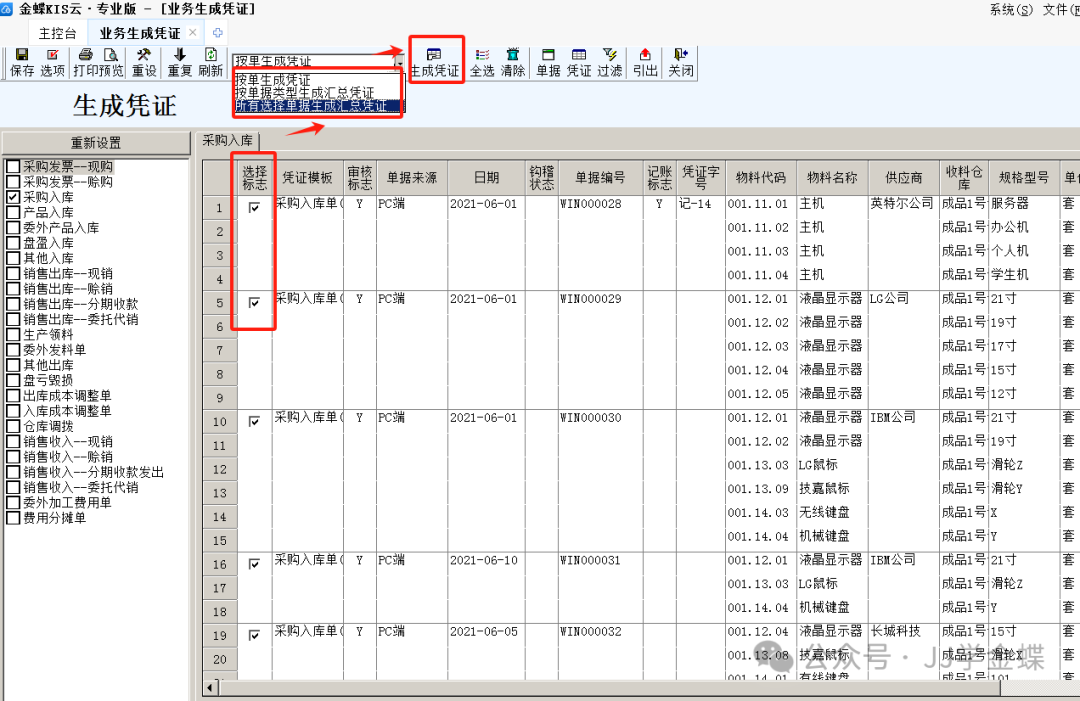Open 打印预览 print preview
This screenshot has width=1080, height=701.
click(98, 63)
